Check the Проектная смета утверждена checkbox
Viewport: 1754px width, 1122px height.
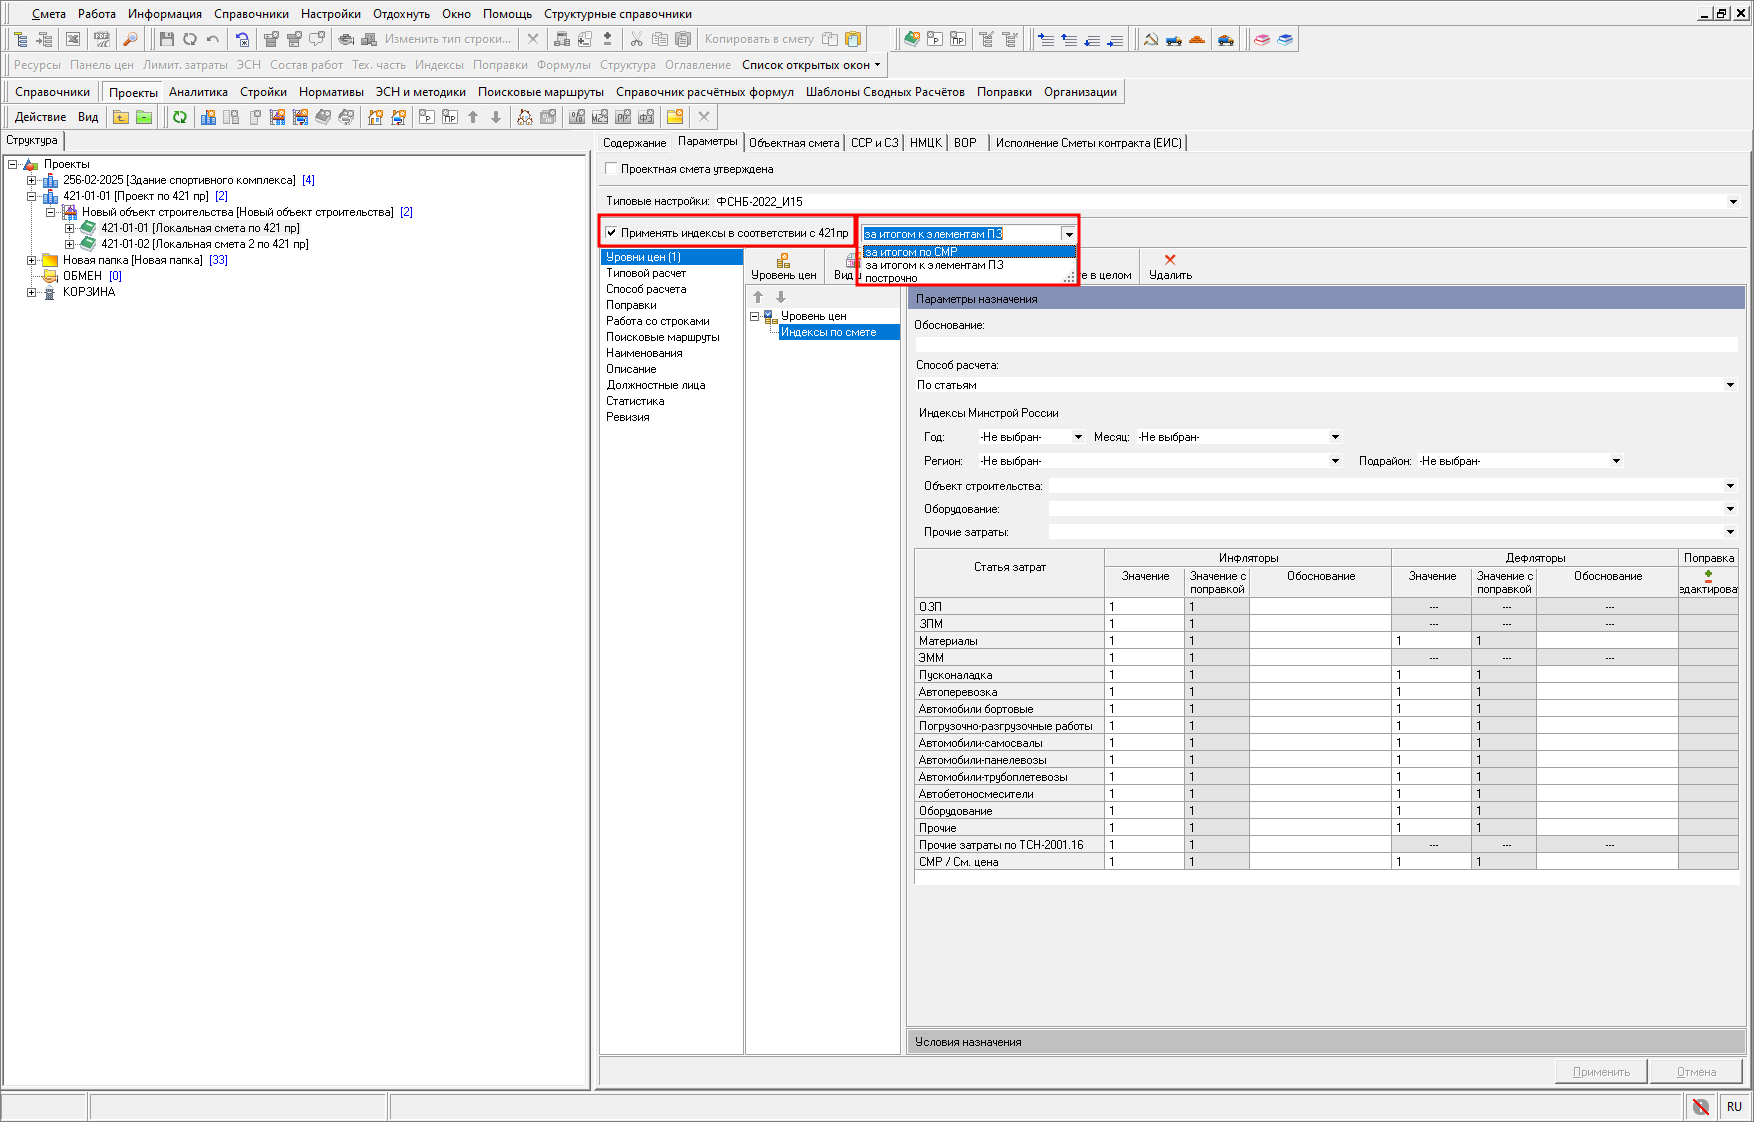coord(612,169)
